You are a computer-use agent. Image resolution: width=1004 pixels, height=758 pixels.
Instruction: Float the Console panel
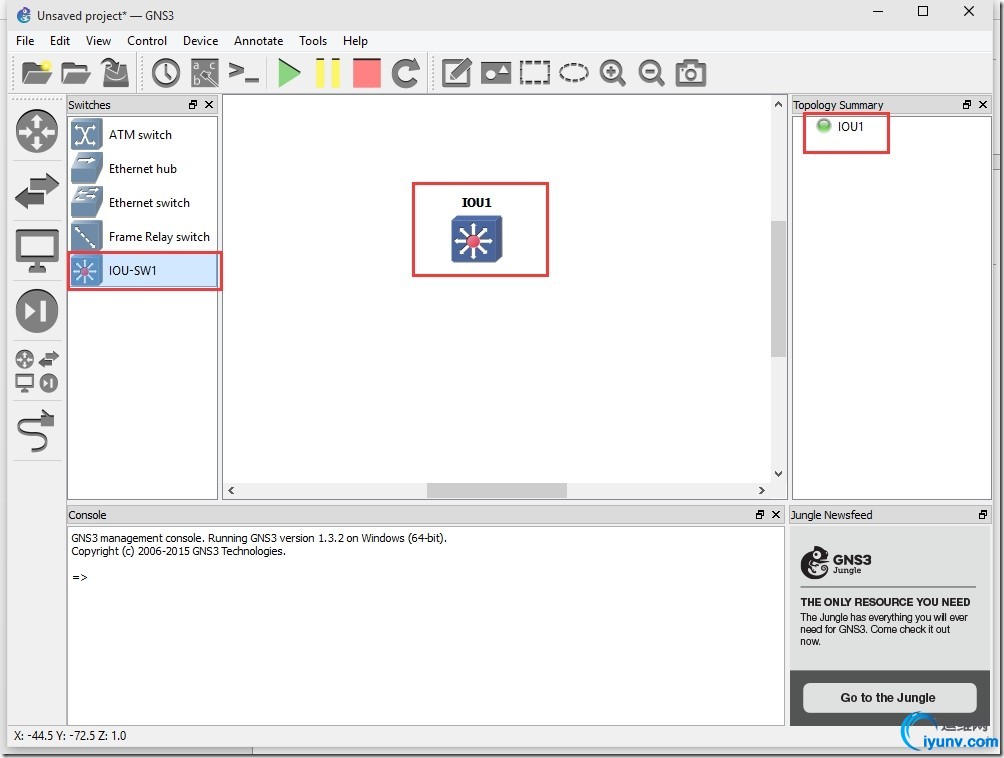760,515
